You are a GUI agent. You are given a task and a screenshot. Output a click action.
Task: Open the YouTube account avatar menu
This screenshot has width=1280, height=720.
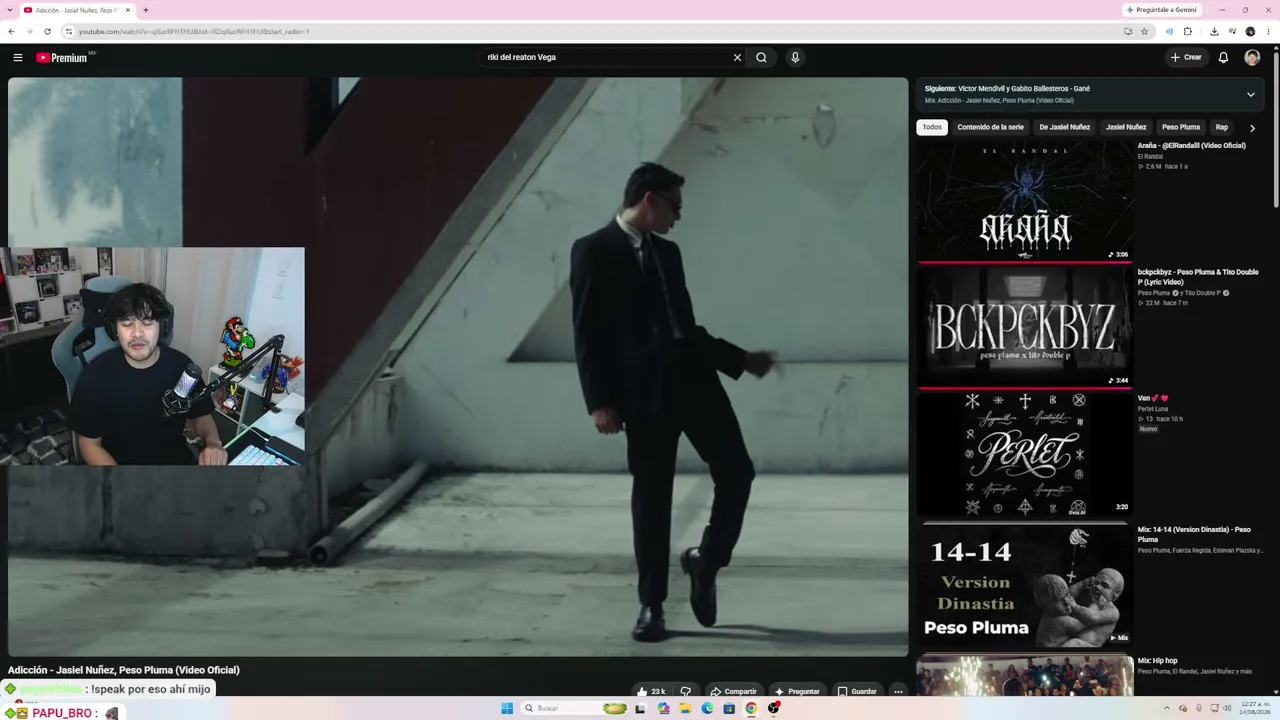1252,58
